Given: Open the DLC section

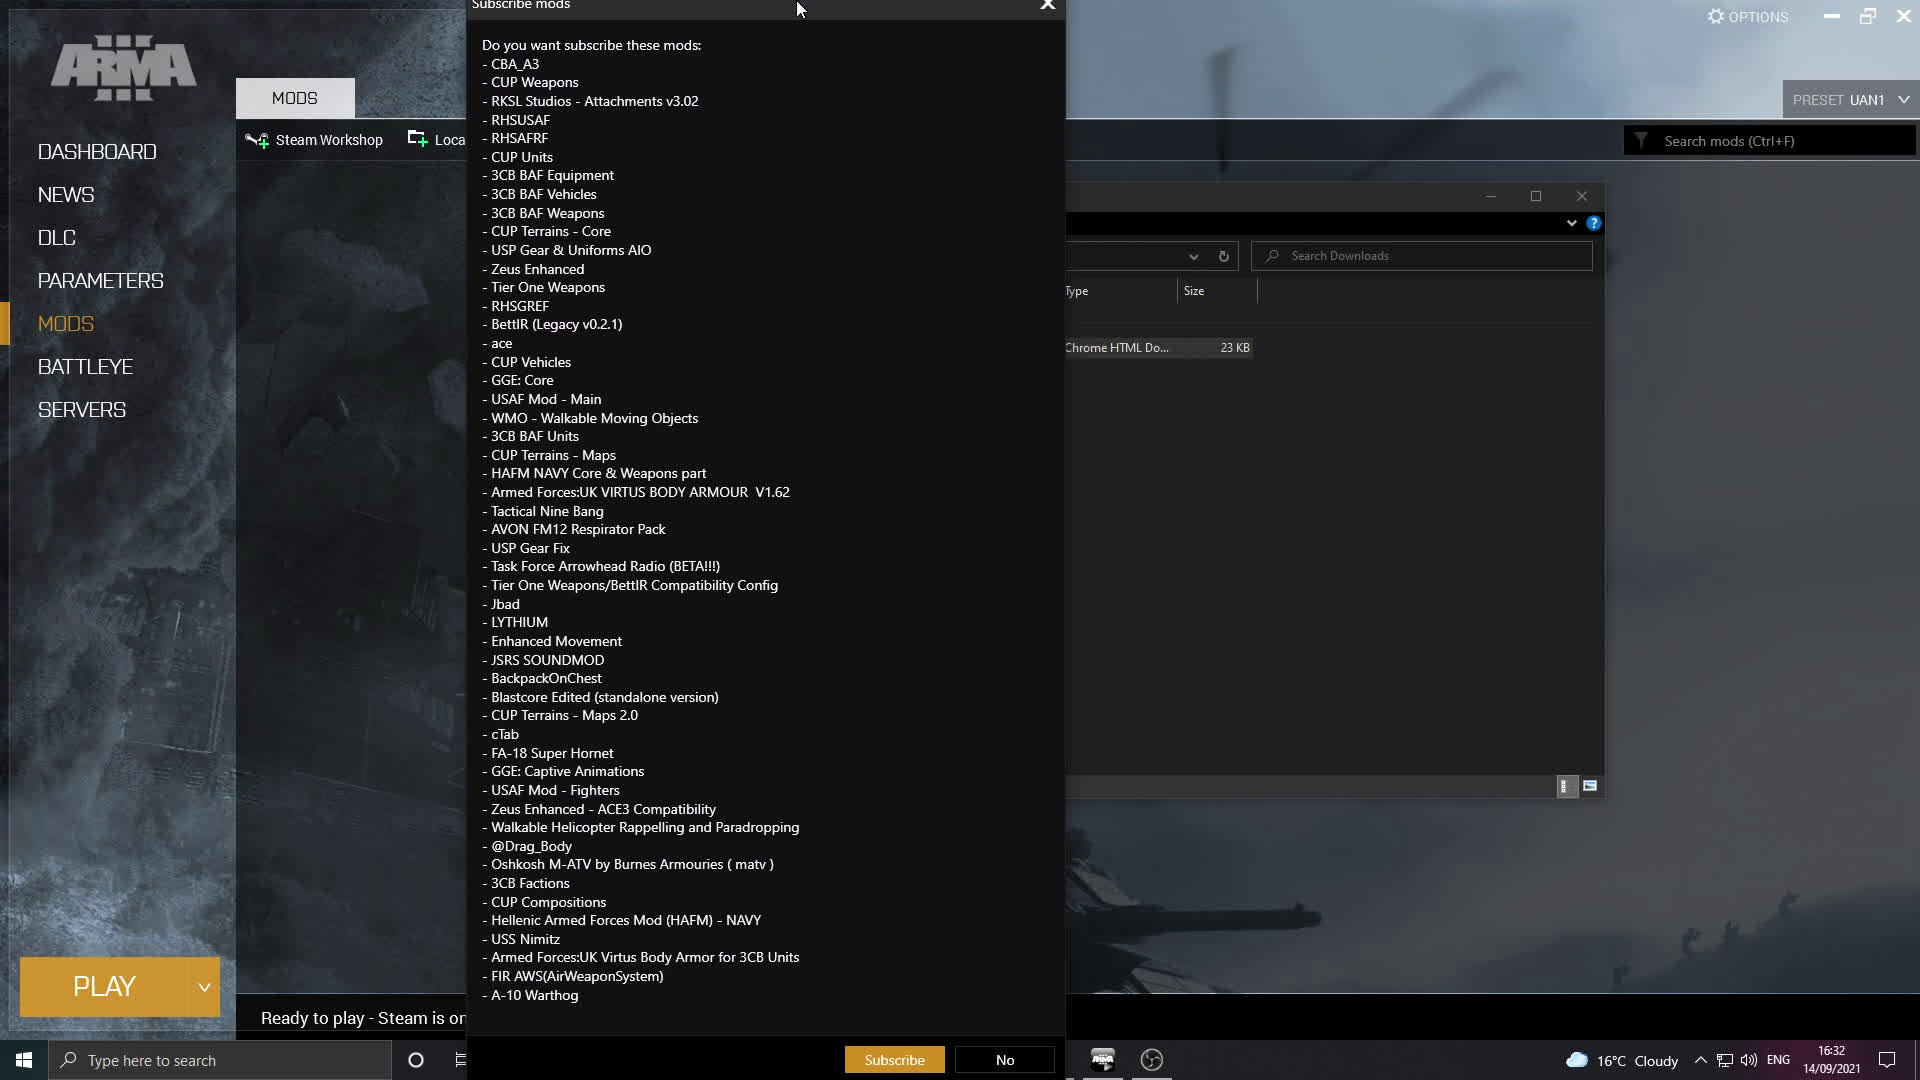Looking at the screenshot, I should click(x=57, y=238).
